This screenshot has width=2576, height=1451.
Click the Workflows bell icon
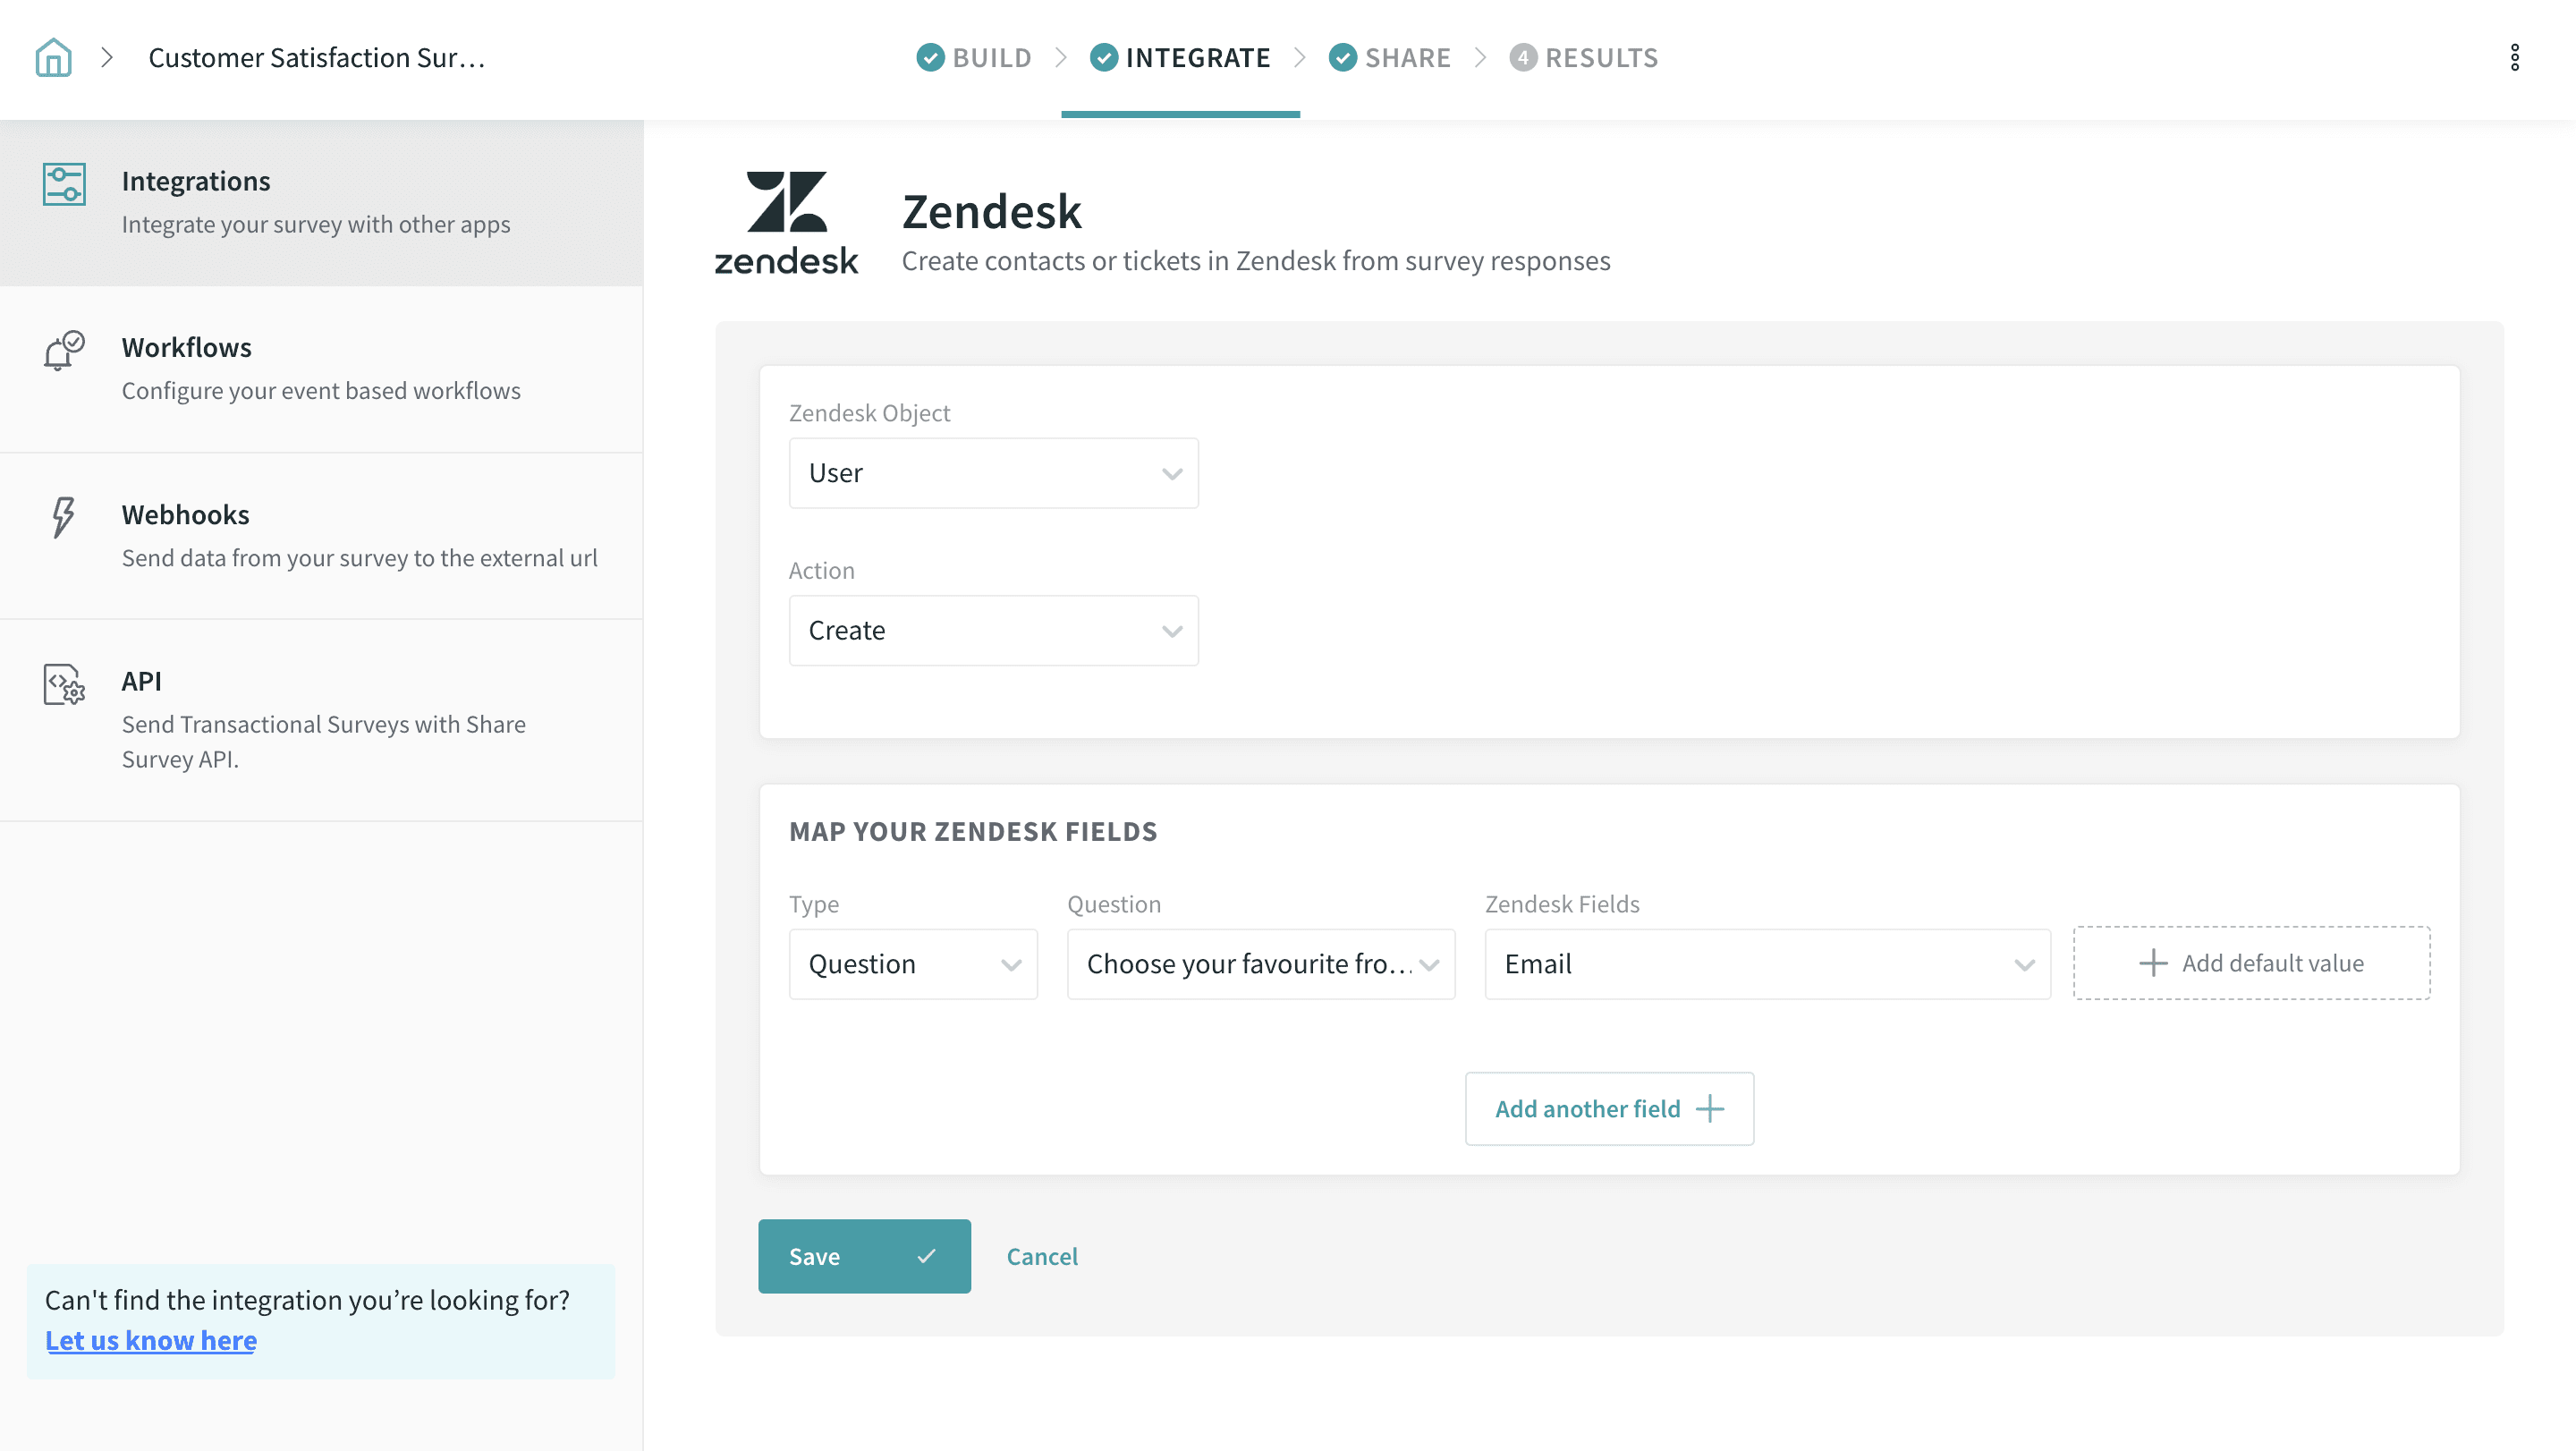pyautogui.click(x=64, y=351)
